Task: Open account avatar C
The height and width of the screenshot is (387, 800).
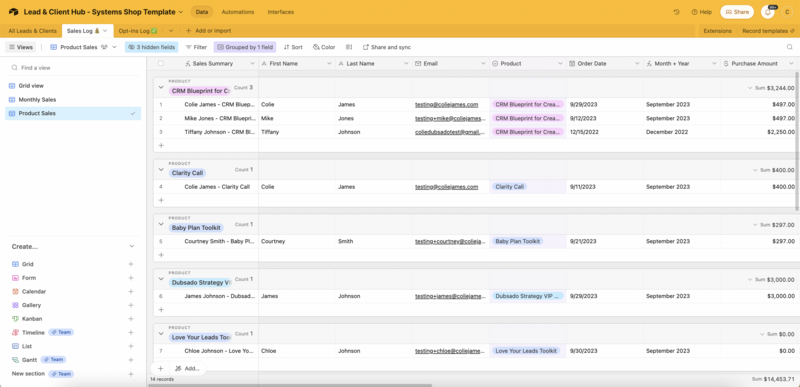Action: pyautogui.click(x=787, y=12)
